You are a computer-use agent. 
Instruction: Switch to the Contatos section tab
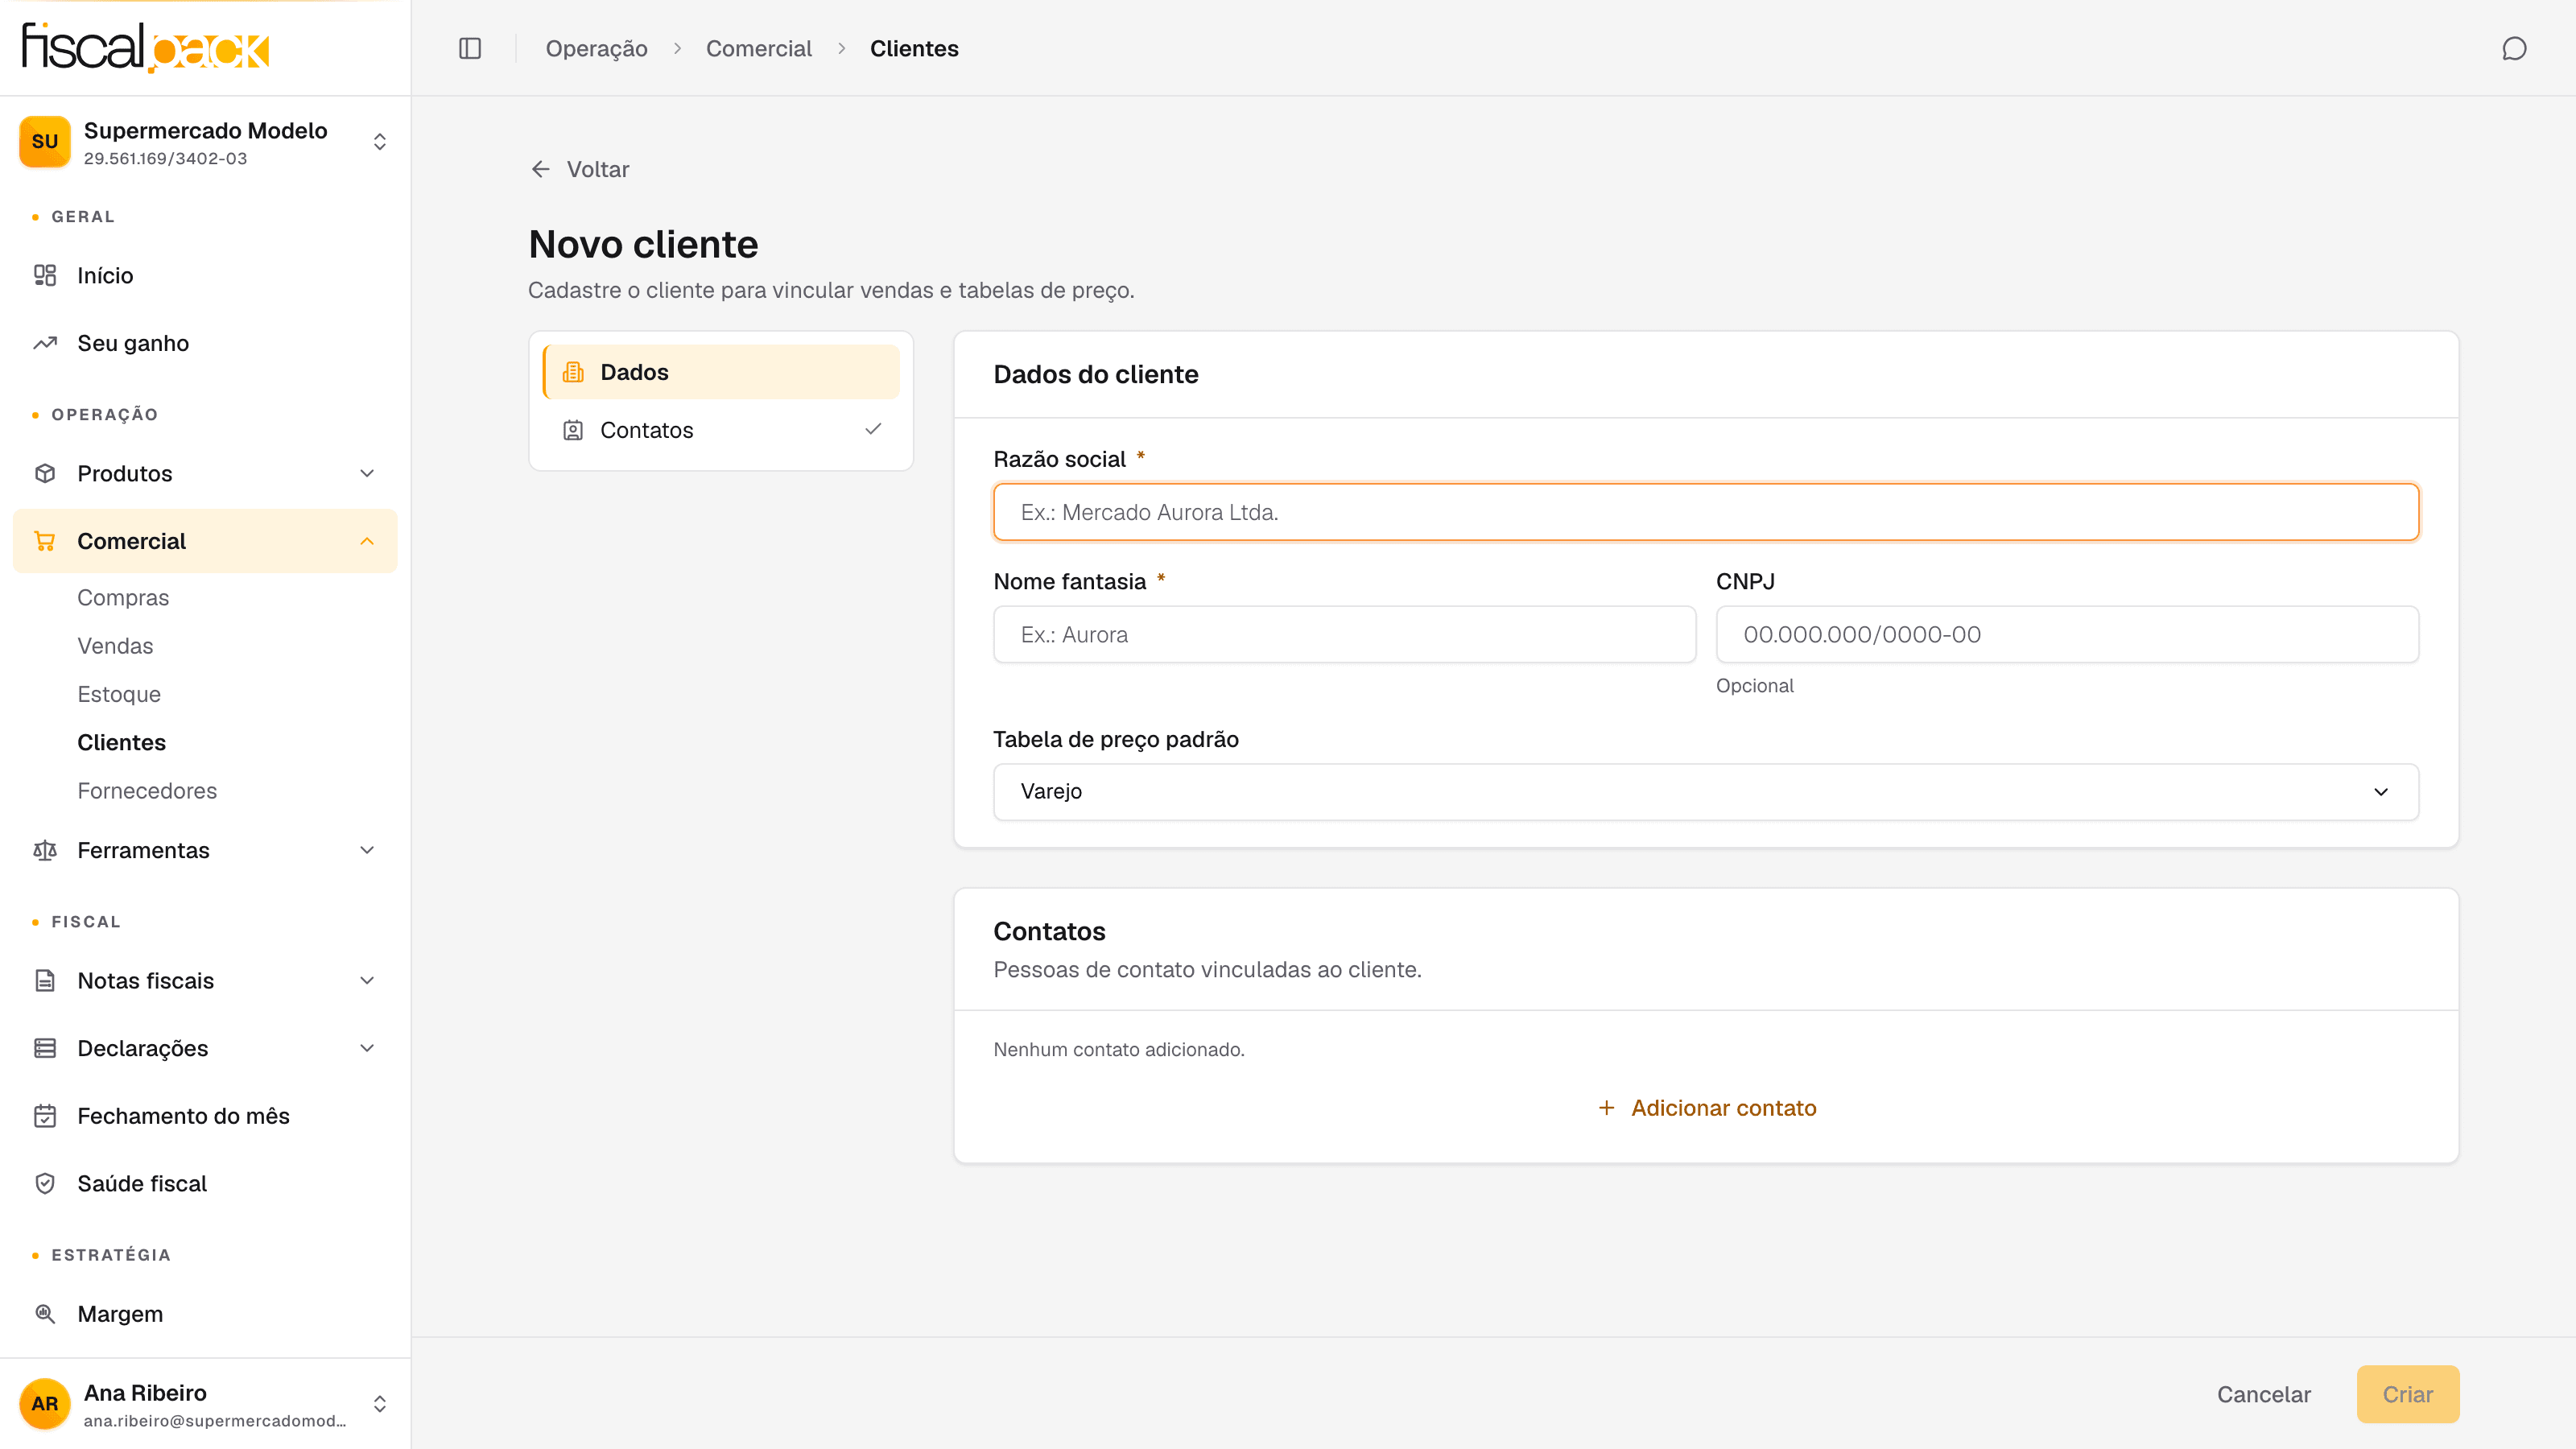(720, 430)
